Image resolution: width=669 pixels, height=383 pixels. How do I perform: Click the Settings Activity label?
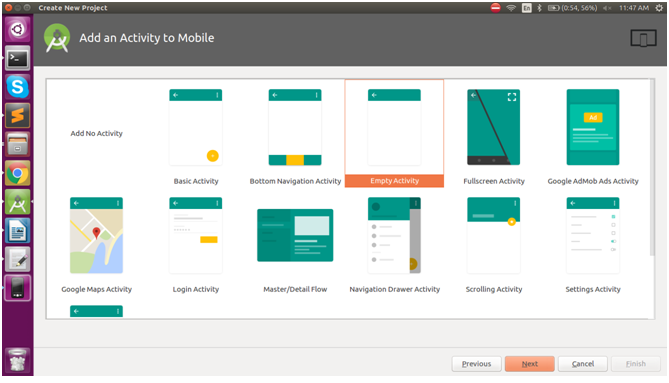(x=593, y=289)
